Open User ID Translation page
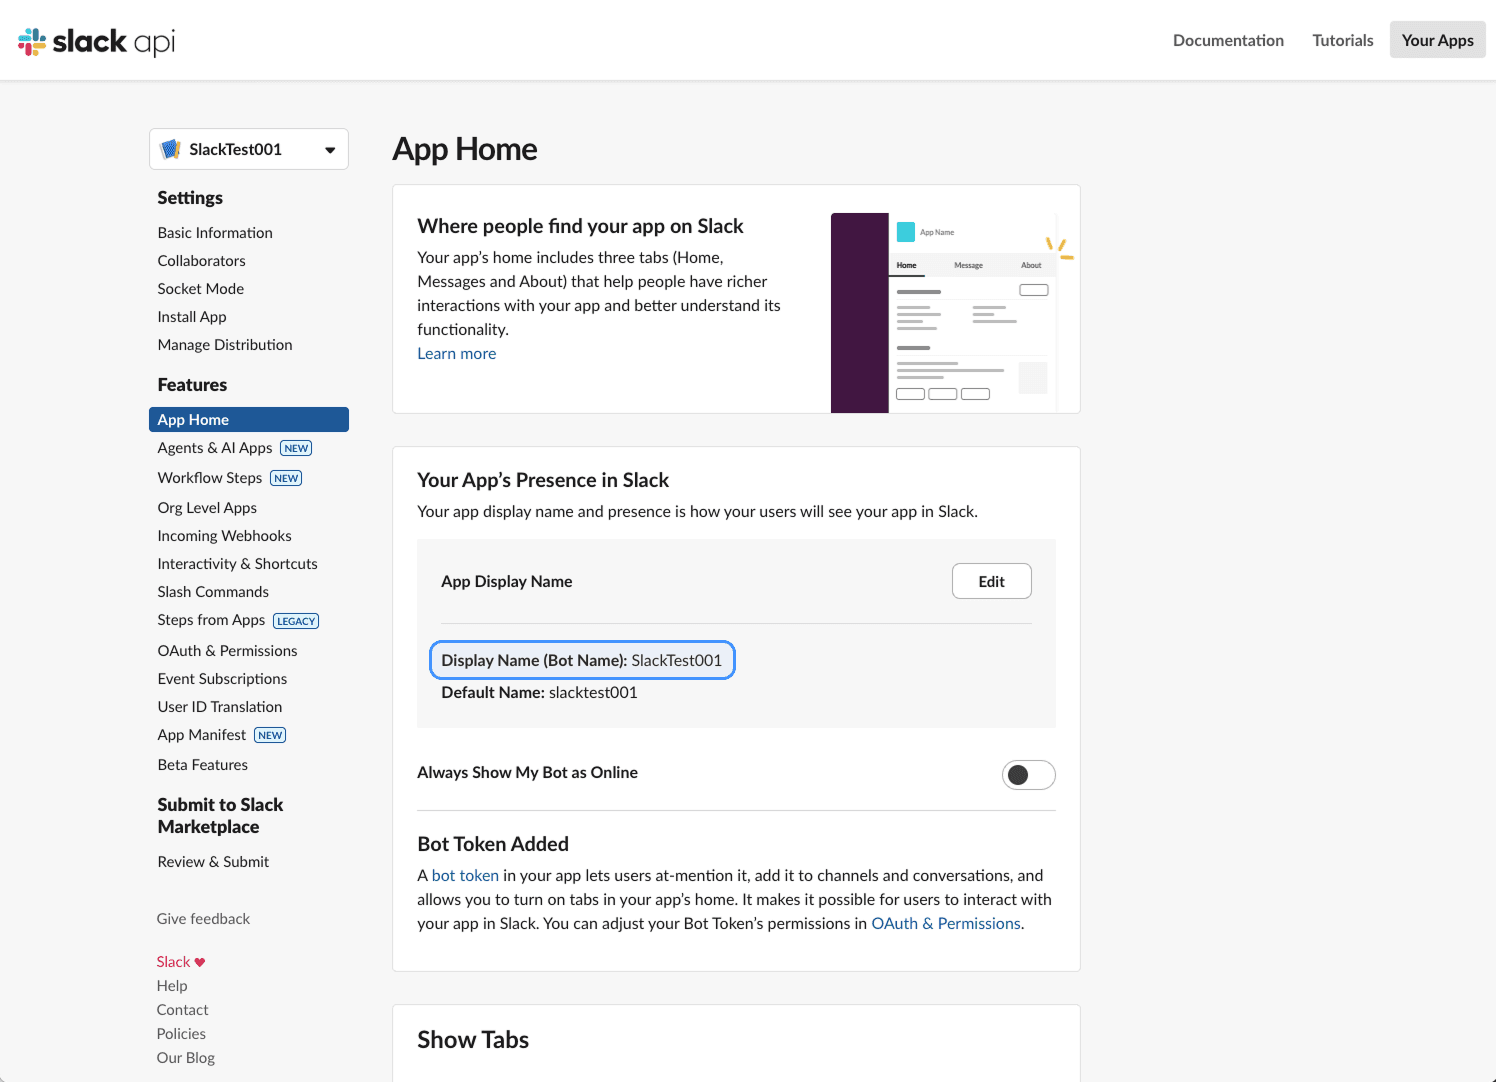The image size is (1496, 1082). click(220, 707)
